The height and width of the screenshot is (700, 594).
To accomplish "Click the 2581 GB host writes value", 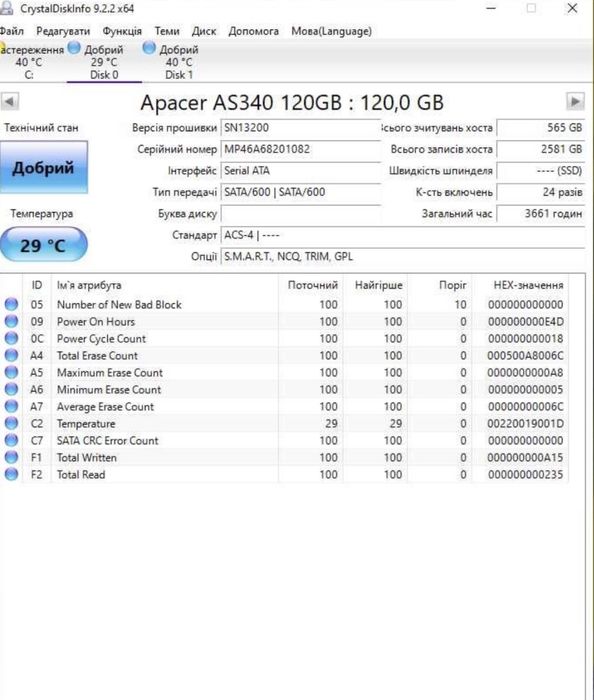I will [x=540, y=149].
